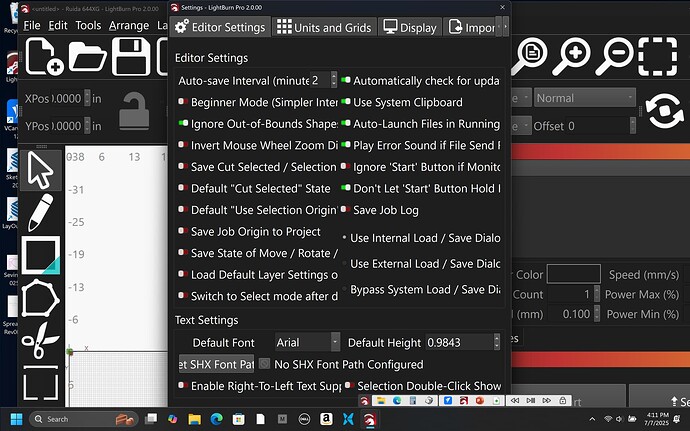Click the corner brackets tool icon at the bottom of the left toolbar
This screenshot has height=431, width=690.
click(x=40, y=382)
